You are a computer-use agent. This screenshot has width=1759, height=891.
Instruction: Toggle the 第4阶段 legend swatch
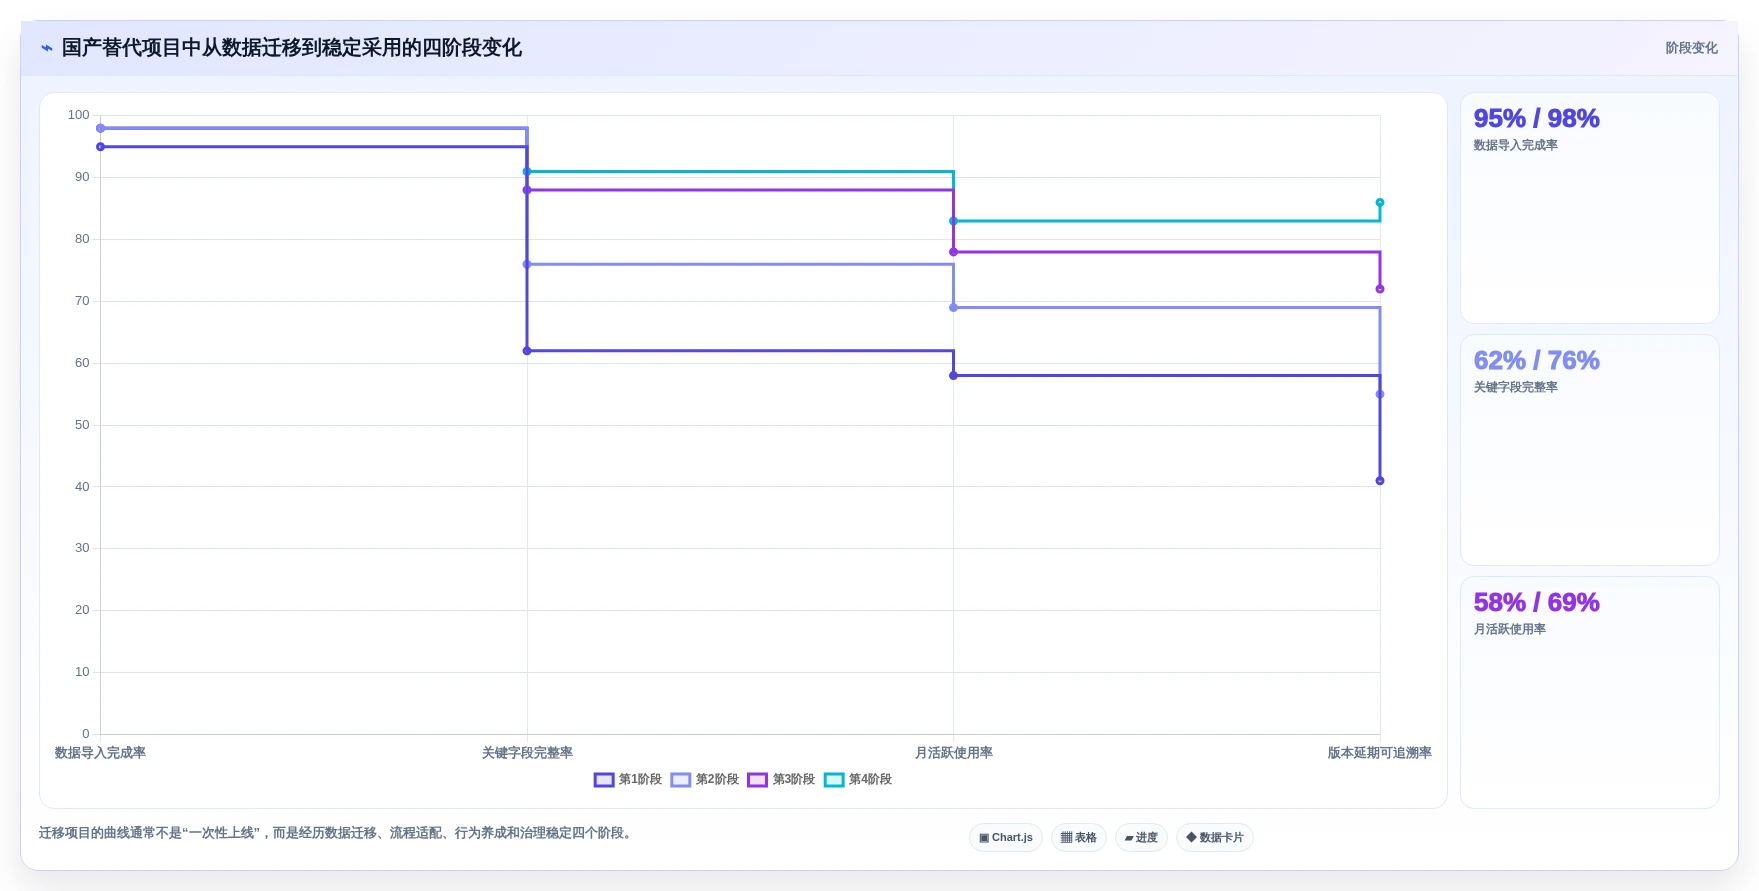834,780
